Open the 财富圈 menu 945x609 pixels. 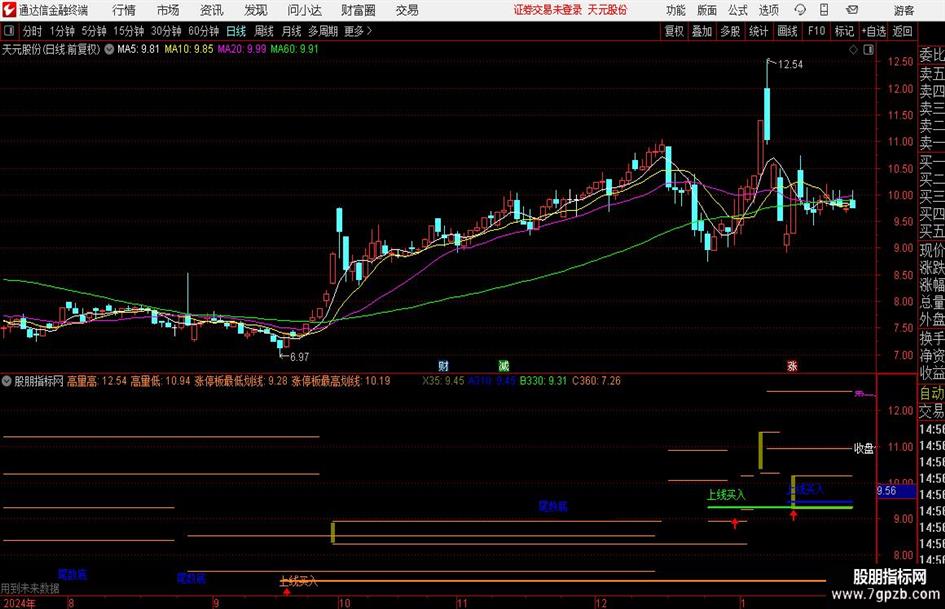coord(358,10)
